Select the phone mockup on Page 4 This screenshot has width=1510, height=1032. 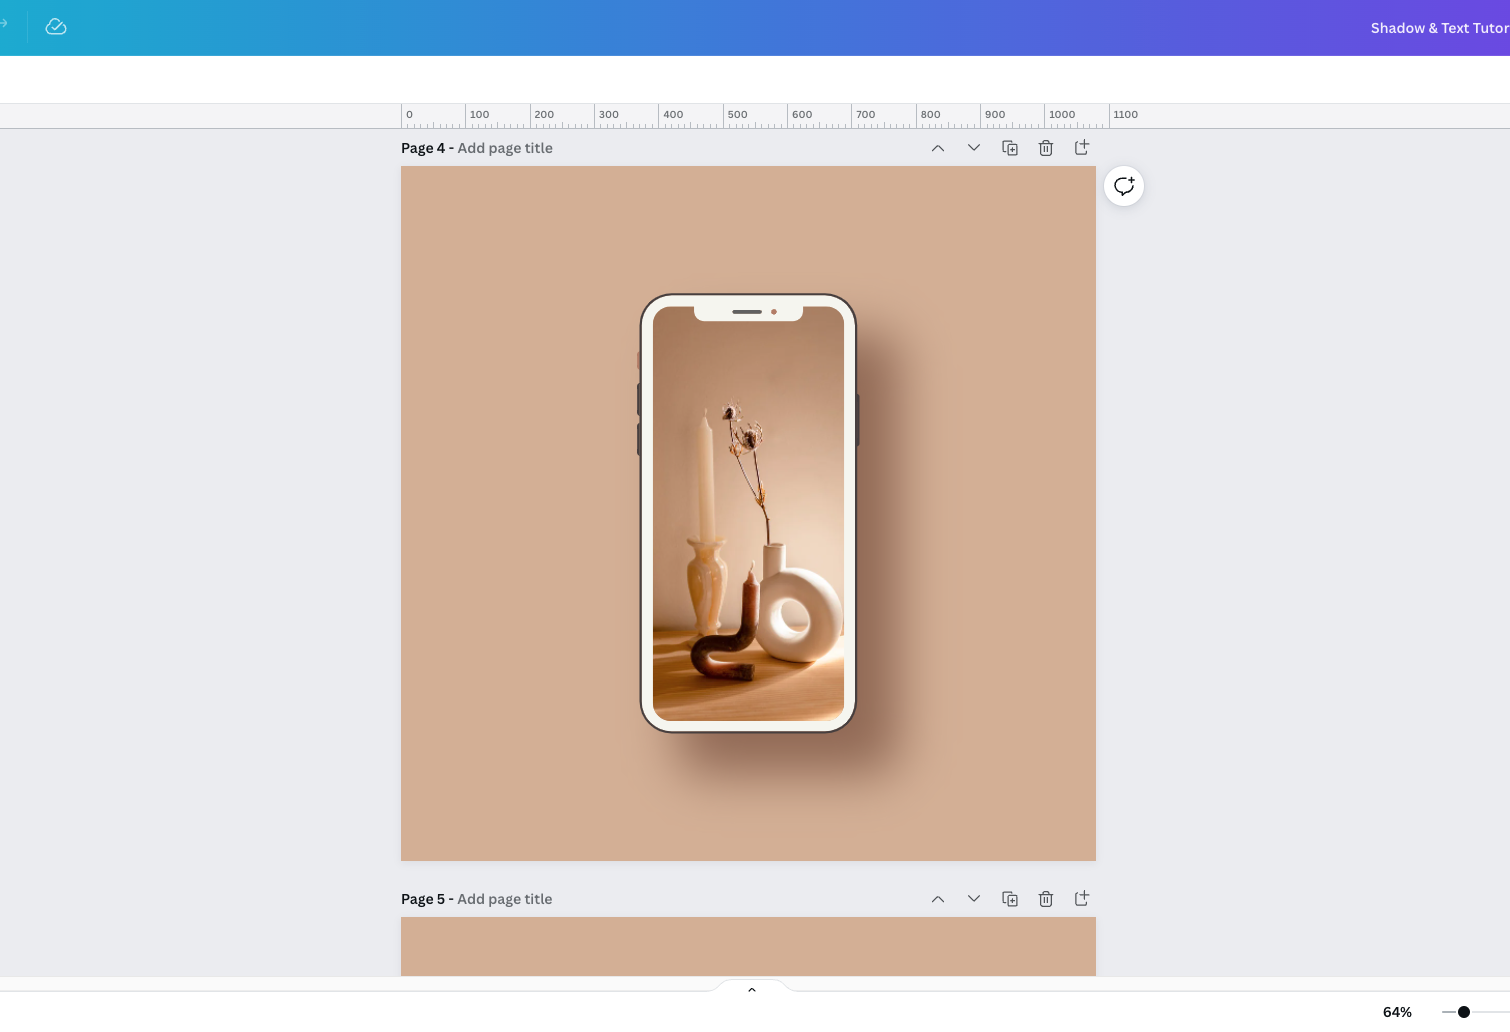click(x=748, y=512)
